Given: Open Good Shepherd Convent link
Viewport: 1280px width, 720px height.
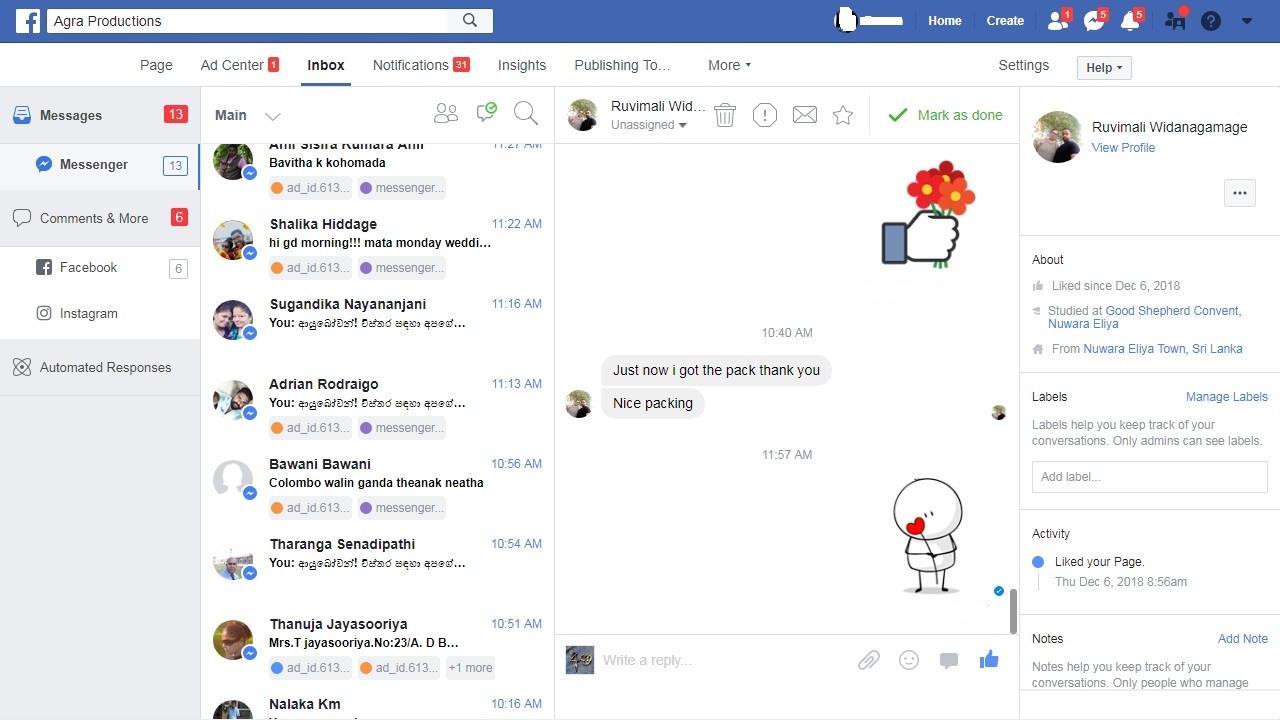Looking at the screenshot, I should pyautogui.click(x=1173, y=311).
